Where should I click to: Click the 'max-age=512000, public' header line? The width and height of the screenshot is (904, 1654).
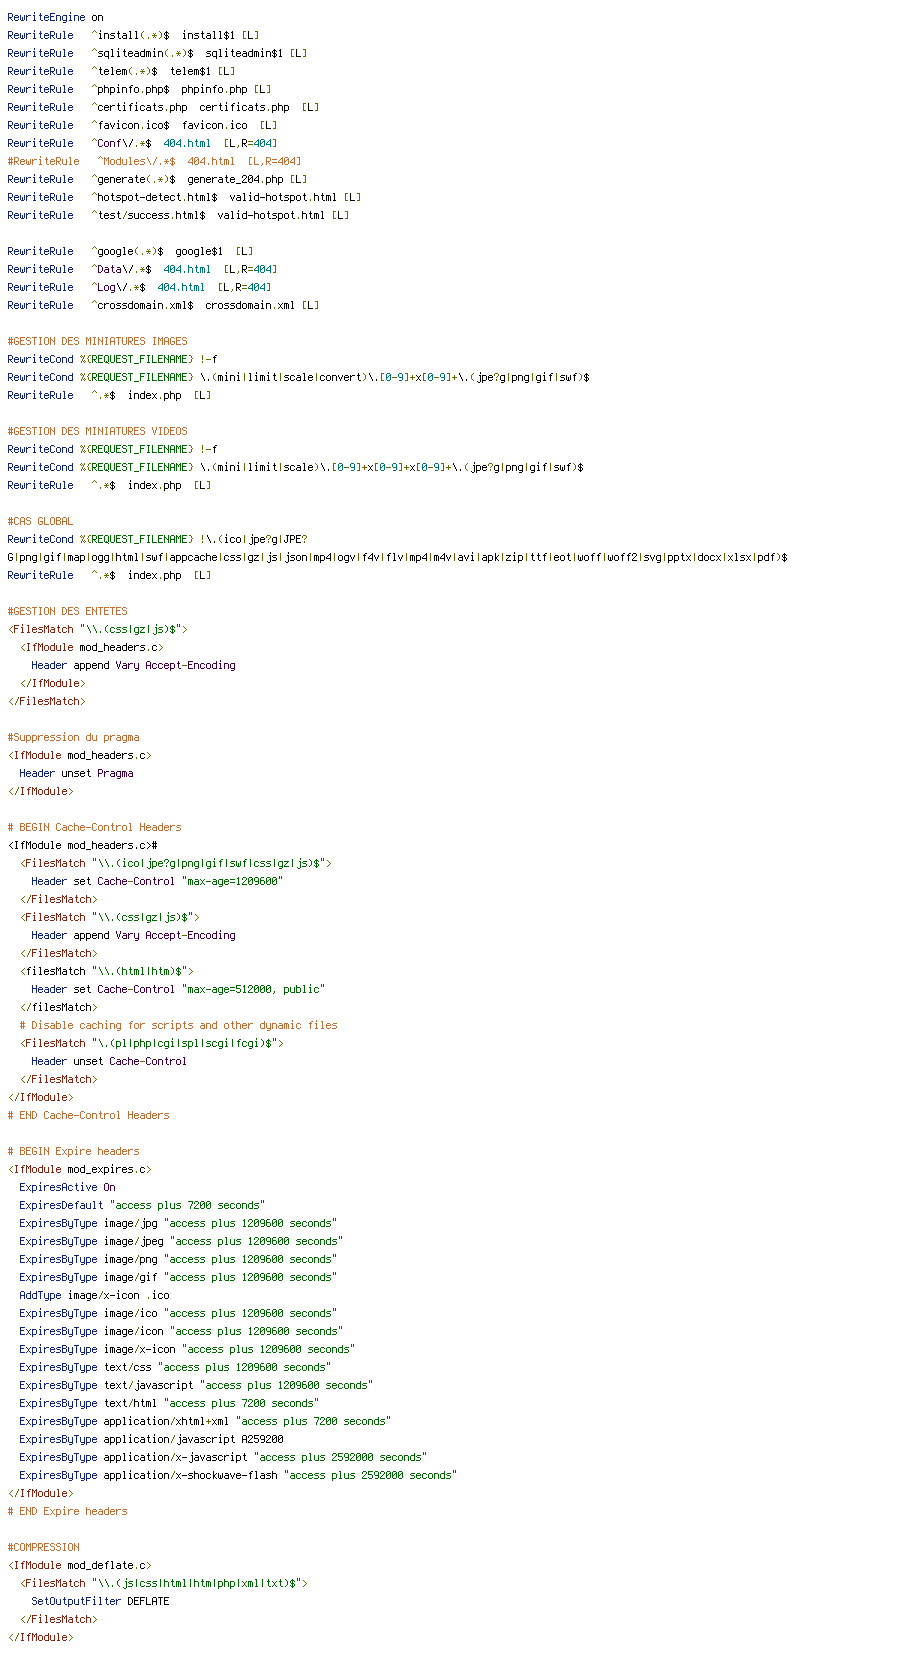(x=178, y=989)
